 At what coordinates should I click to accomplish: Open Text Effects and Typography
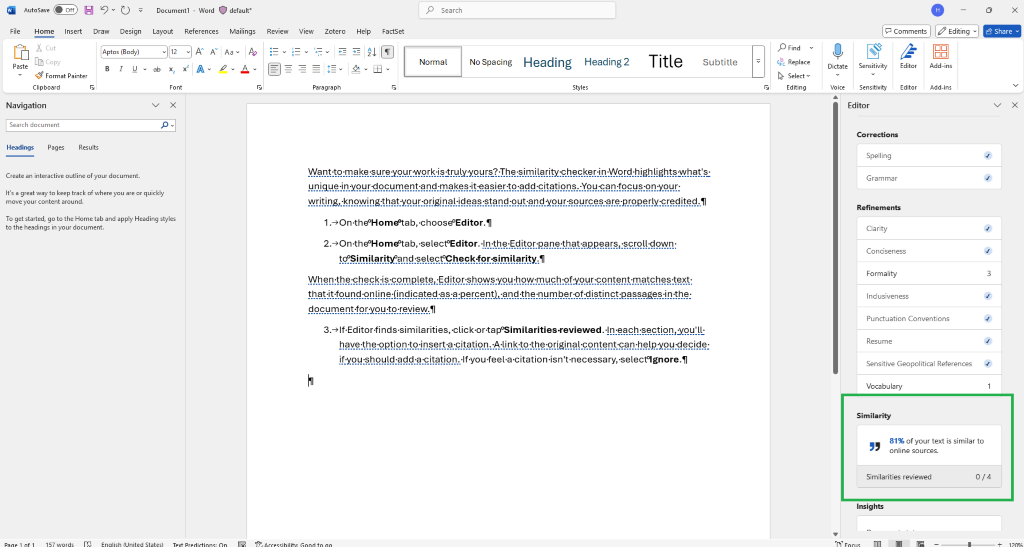pyautogui.click(x=202, y=69)
